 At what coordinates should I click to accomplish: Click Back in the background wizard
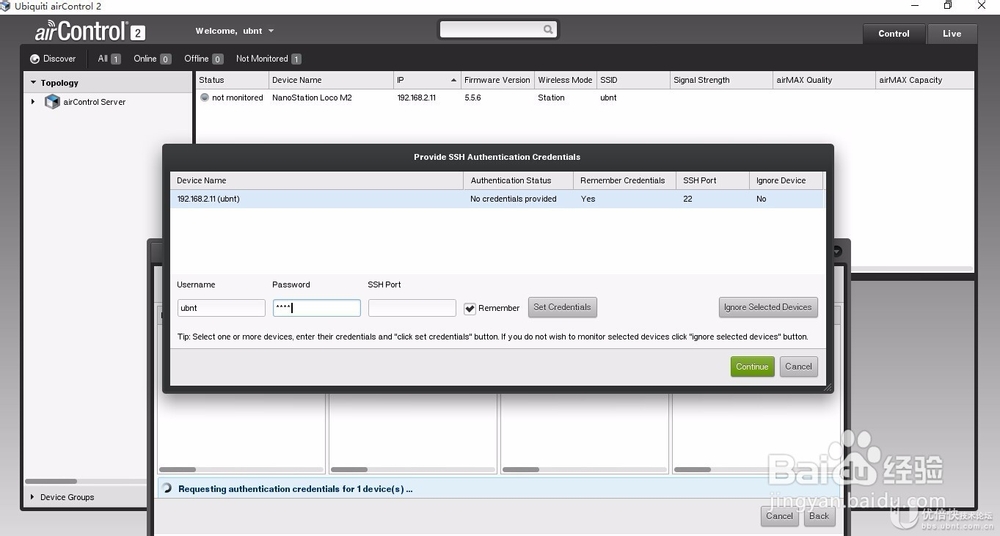[819, 516]
